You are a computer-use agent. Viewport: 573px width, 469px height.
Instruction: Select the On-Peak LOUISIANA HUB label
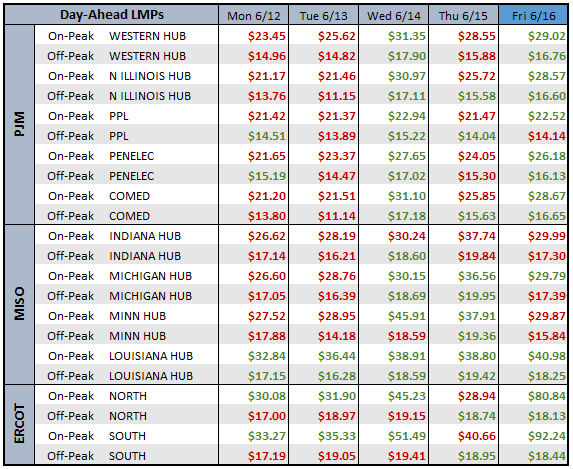pos(120,356)
